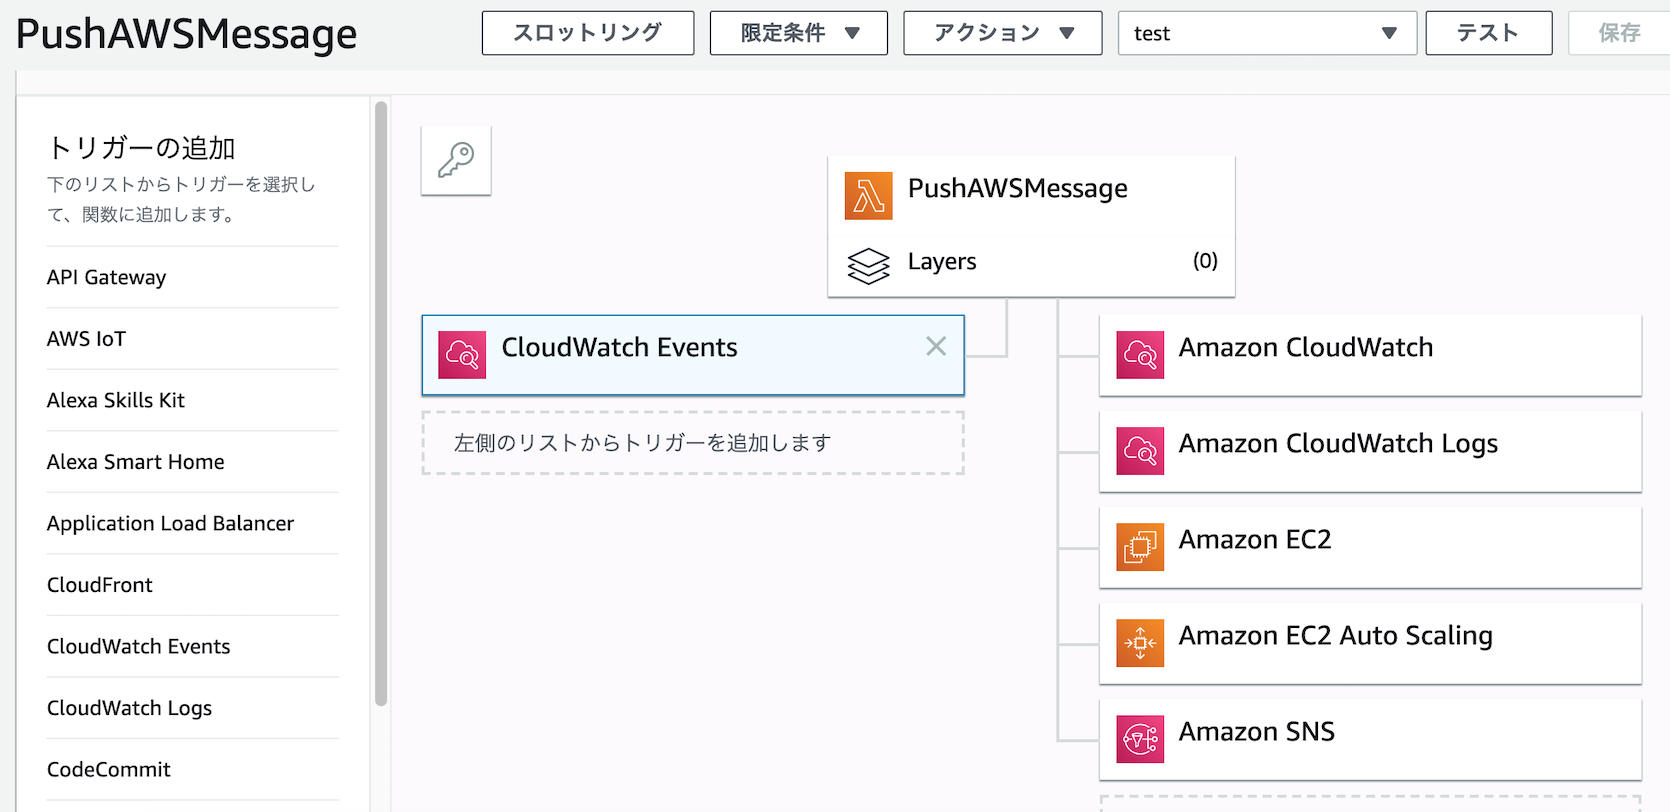The height and width of the screenshot is (812, 1670).
Task: Click the Amazon CloudWatch Logs icon
Action: [1140, 450]
